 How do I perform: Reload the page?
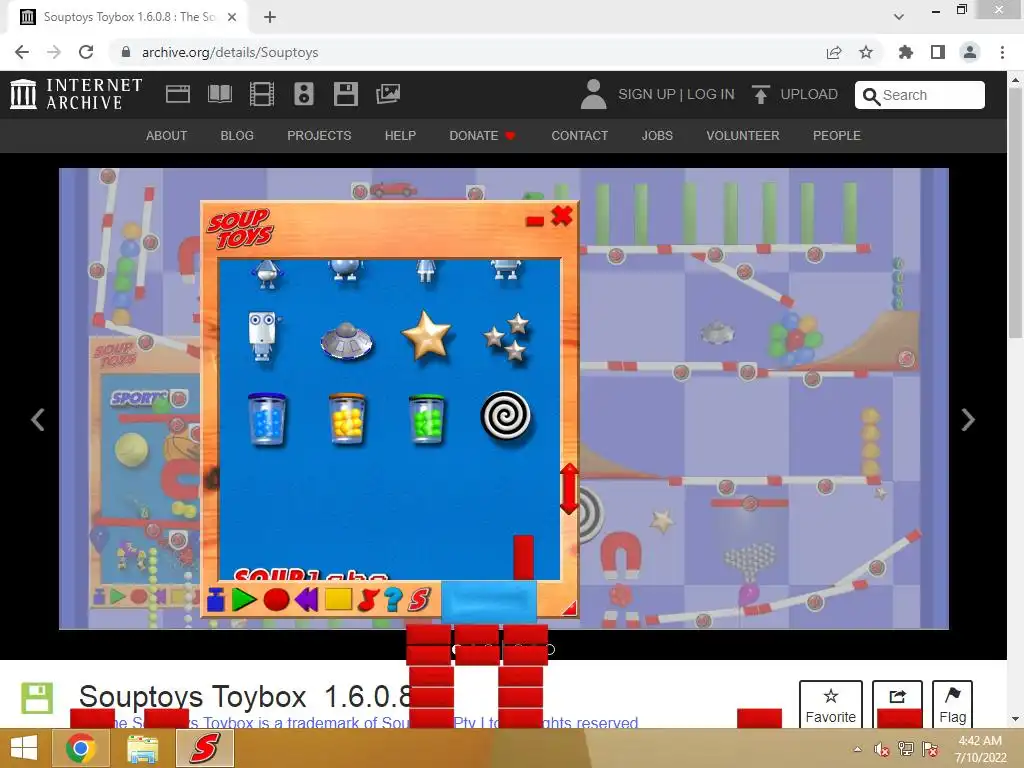86,52
